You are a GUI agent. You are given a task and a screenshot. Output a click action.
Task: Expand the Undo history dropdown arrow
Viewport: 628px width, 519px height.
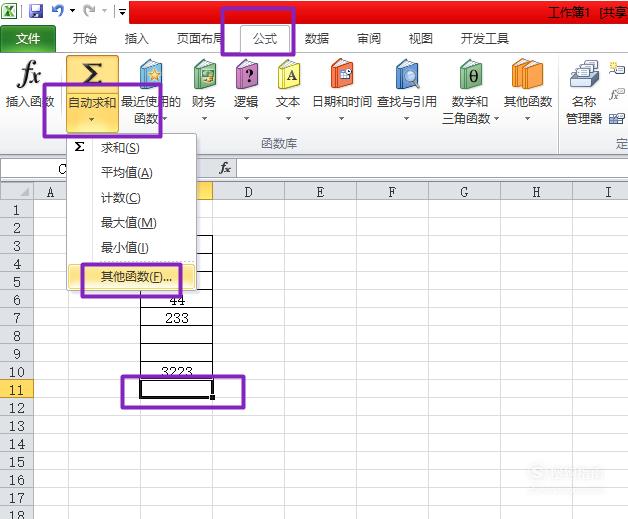(72, 11)
